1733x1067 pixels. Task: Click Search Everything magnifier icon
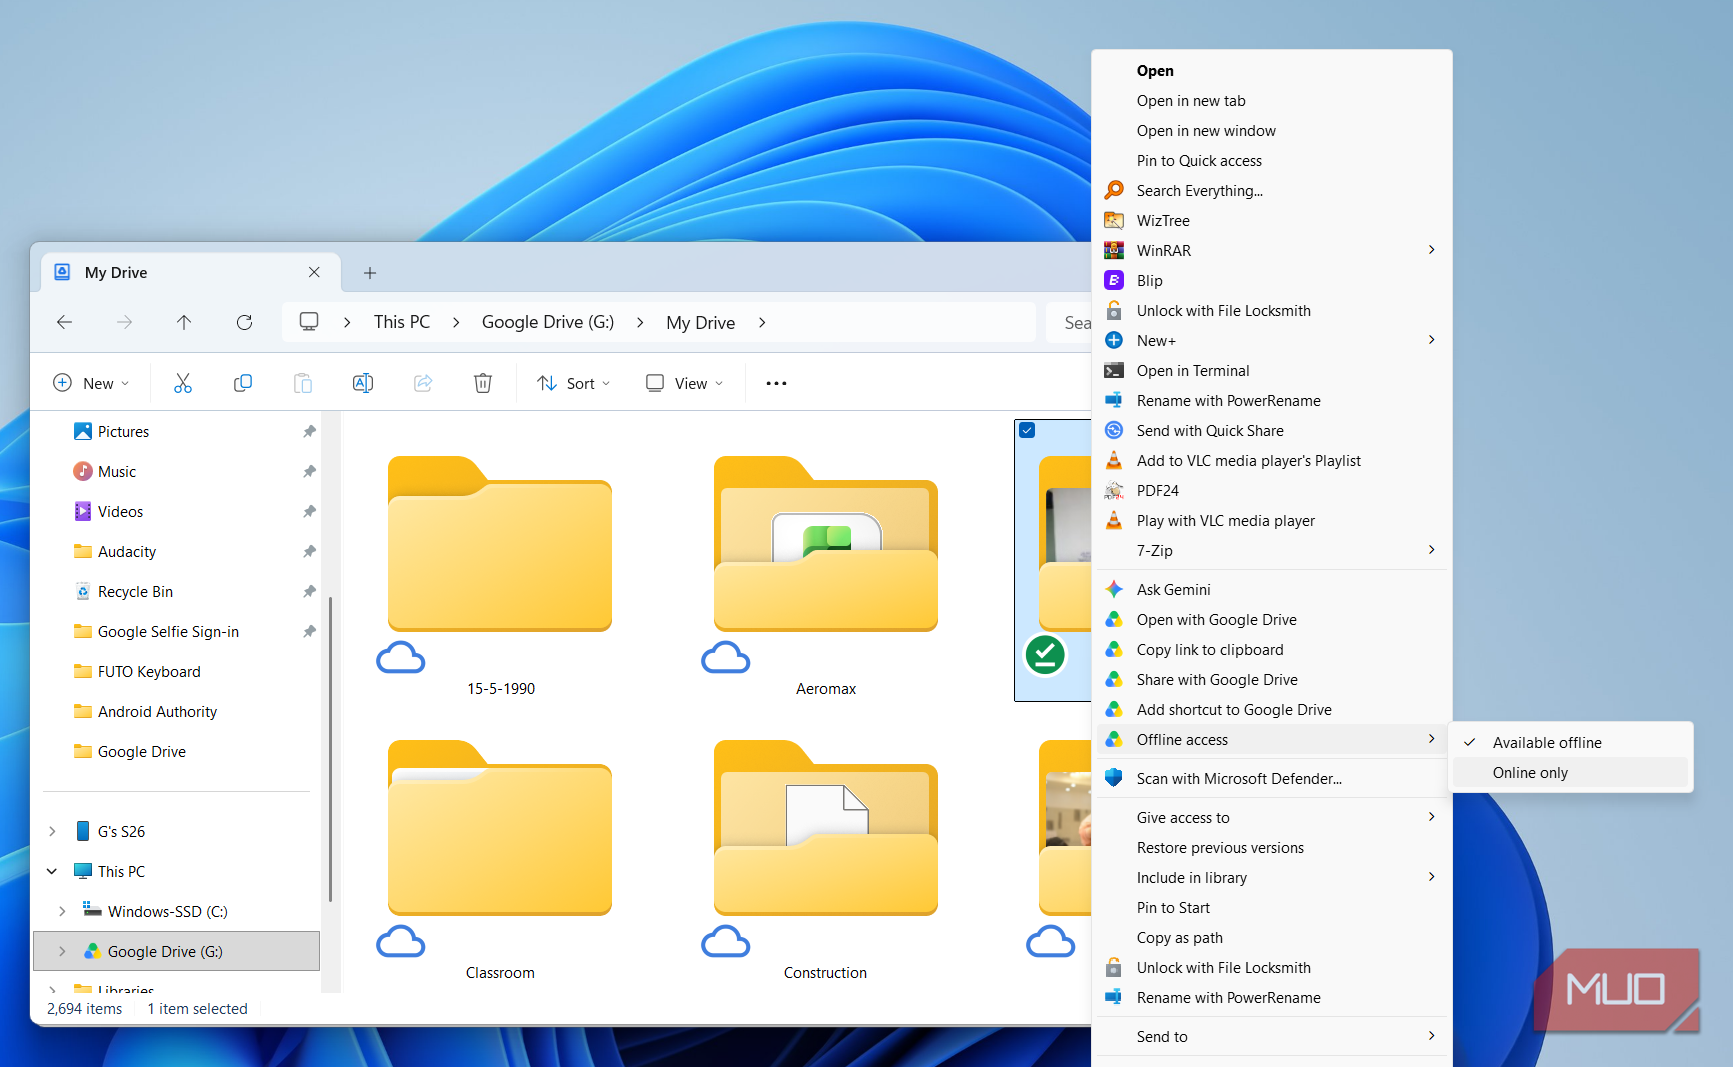coord(1114,190)
